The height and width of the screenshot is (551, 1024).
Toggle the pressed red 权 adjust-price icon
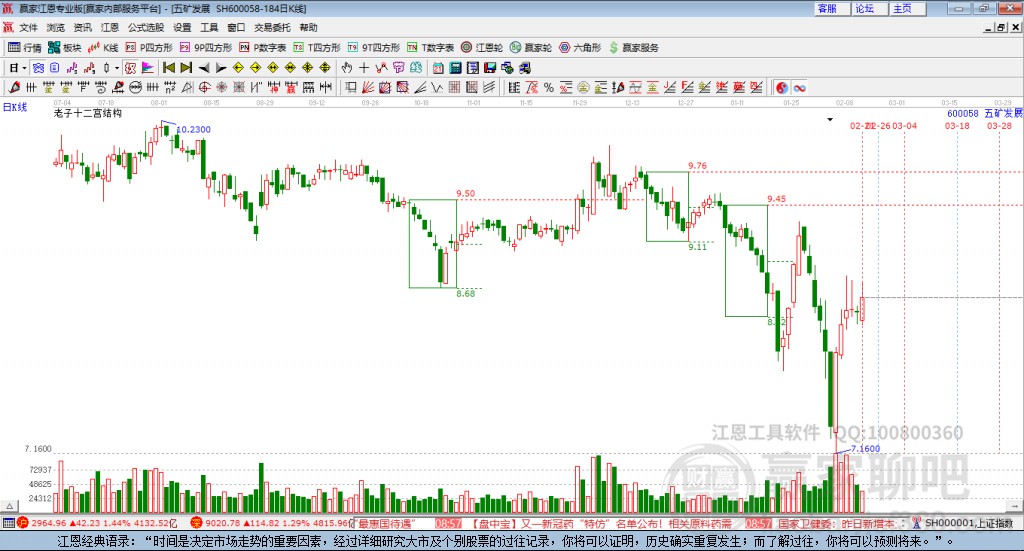tap(131, 68)
